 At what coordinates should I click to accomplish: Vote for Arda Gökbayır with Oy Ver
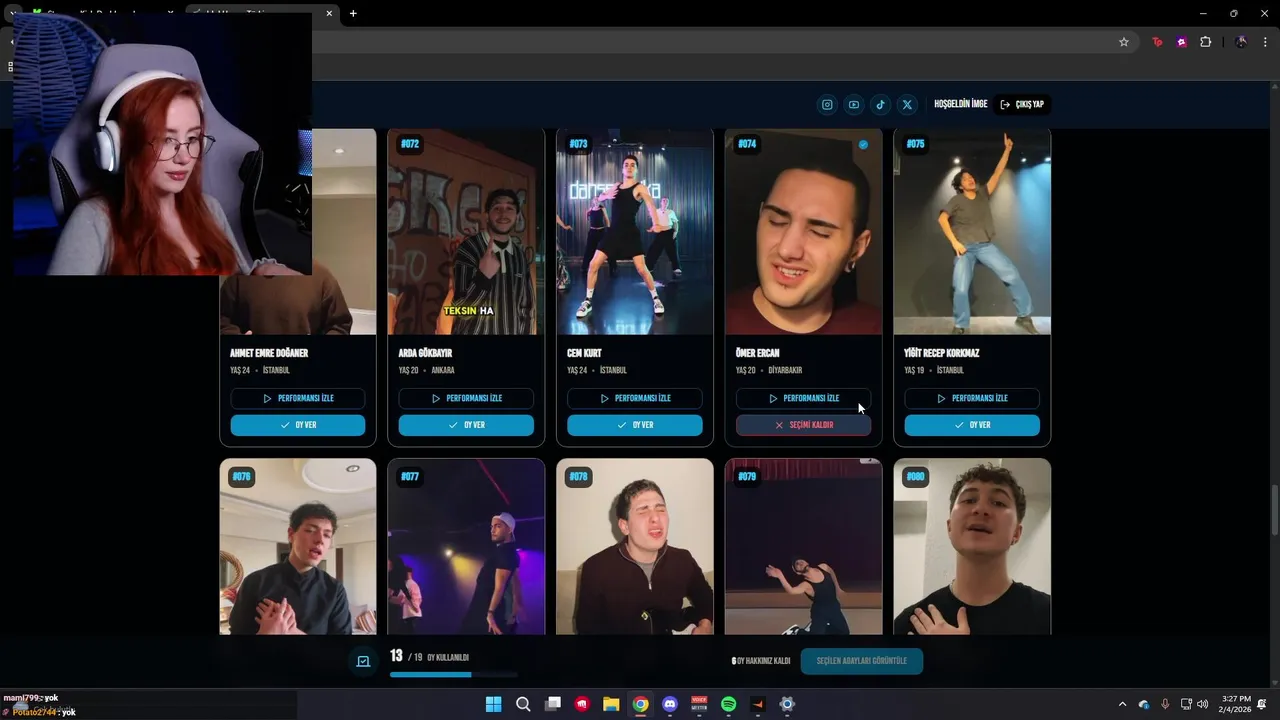(466, 425)
